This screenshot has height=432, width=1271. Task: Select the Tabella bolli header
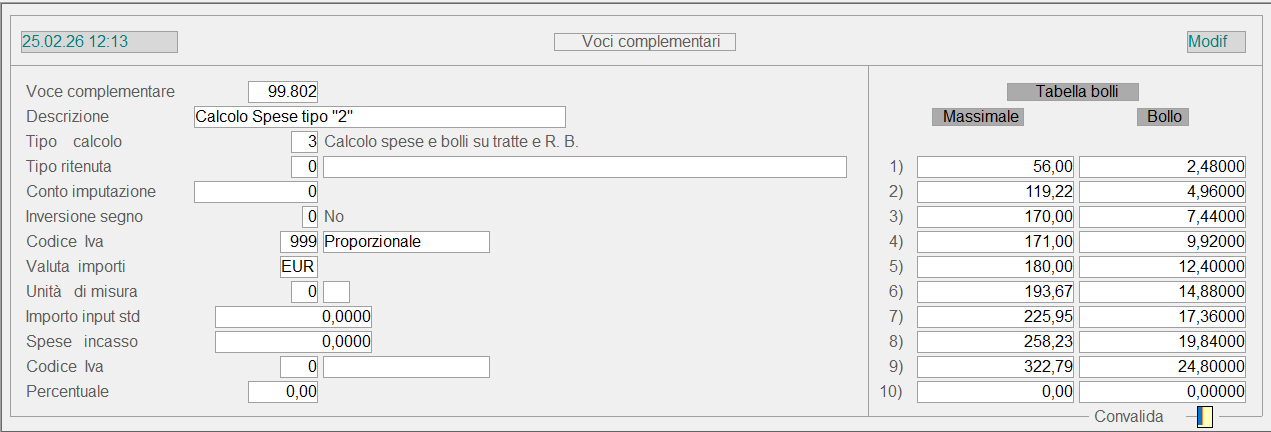[x=1073, y=91]
